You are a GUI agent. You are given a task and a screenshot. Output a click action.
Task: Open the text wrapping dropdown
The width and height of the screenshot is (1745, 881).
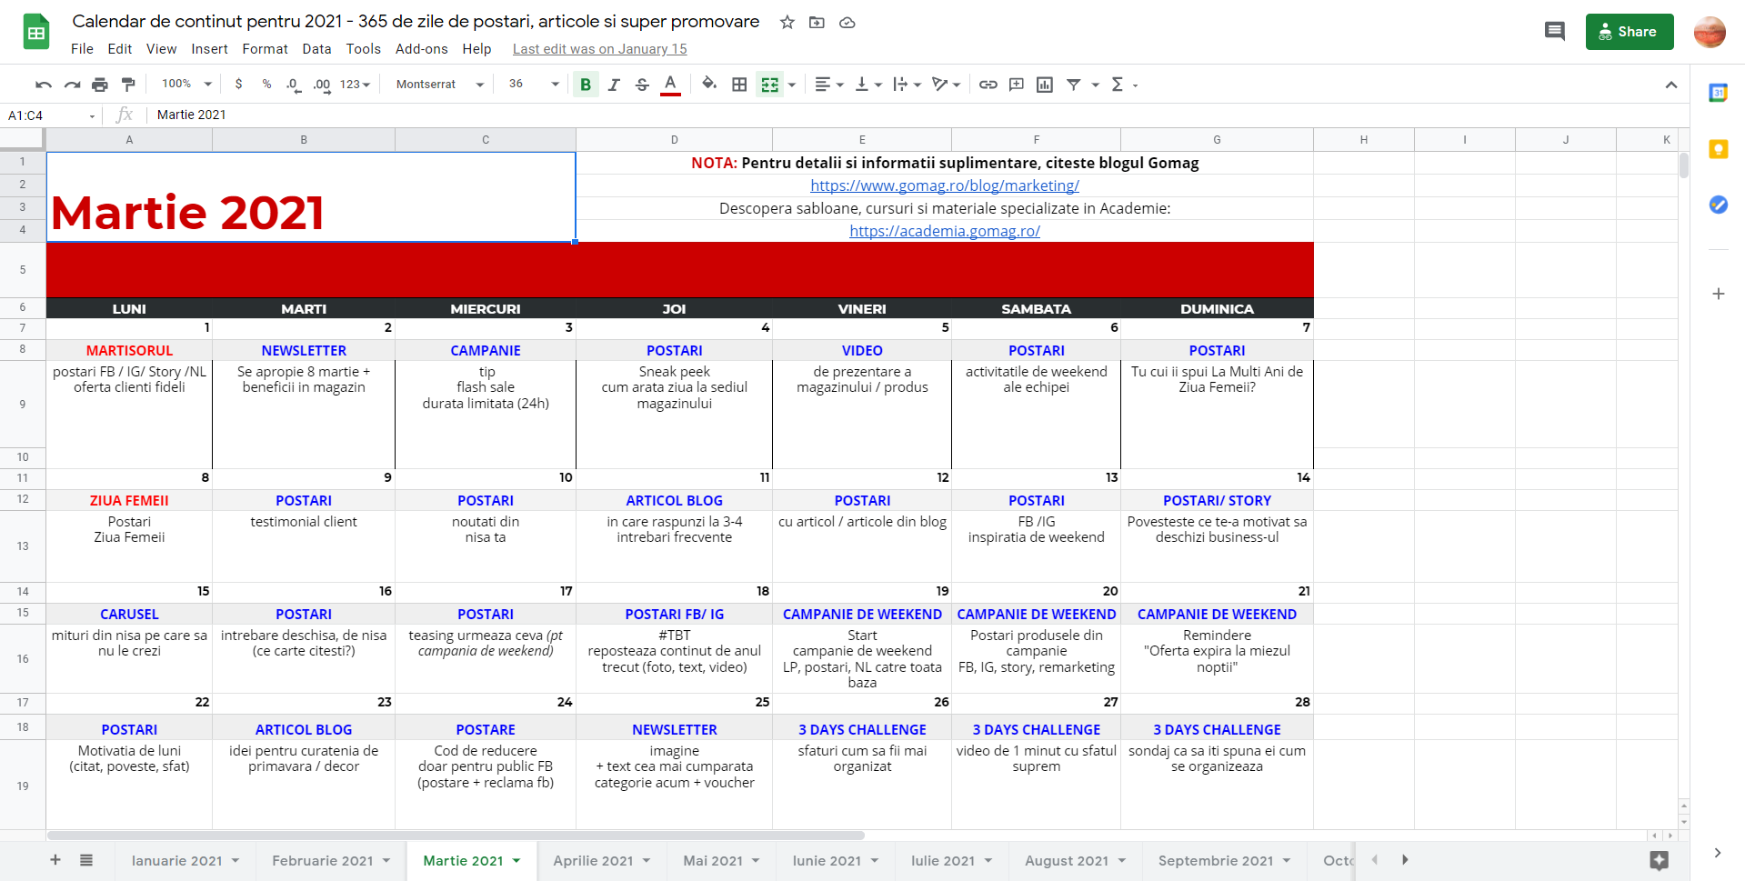click(906, 85)
